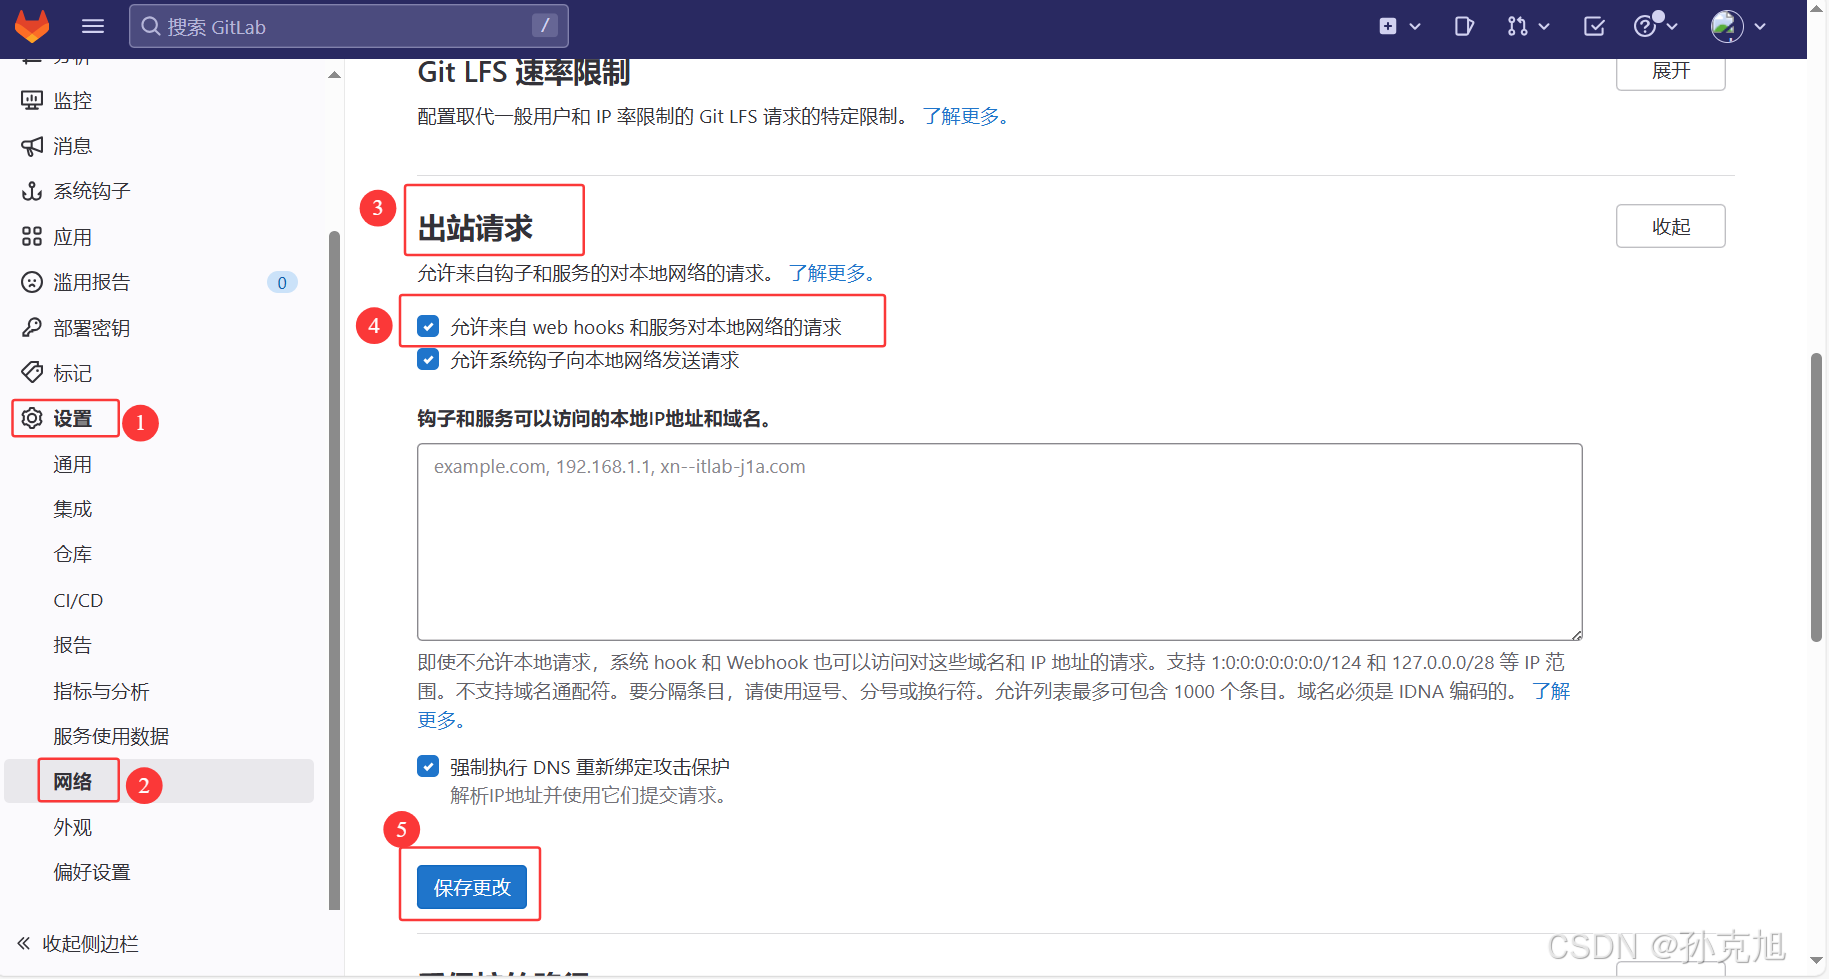1829x979 pixels.
Task: Click the 滥用报告 count badge 0
Action: click(282, 283)
